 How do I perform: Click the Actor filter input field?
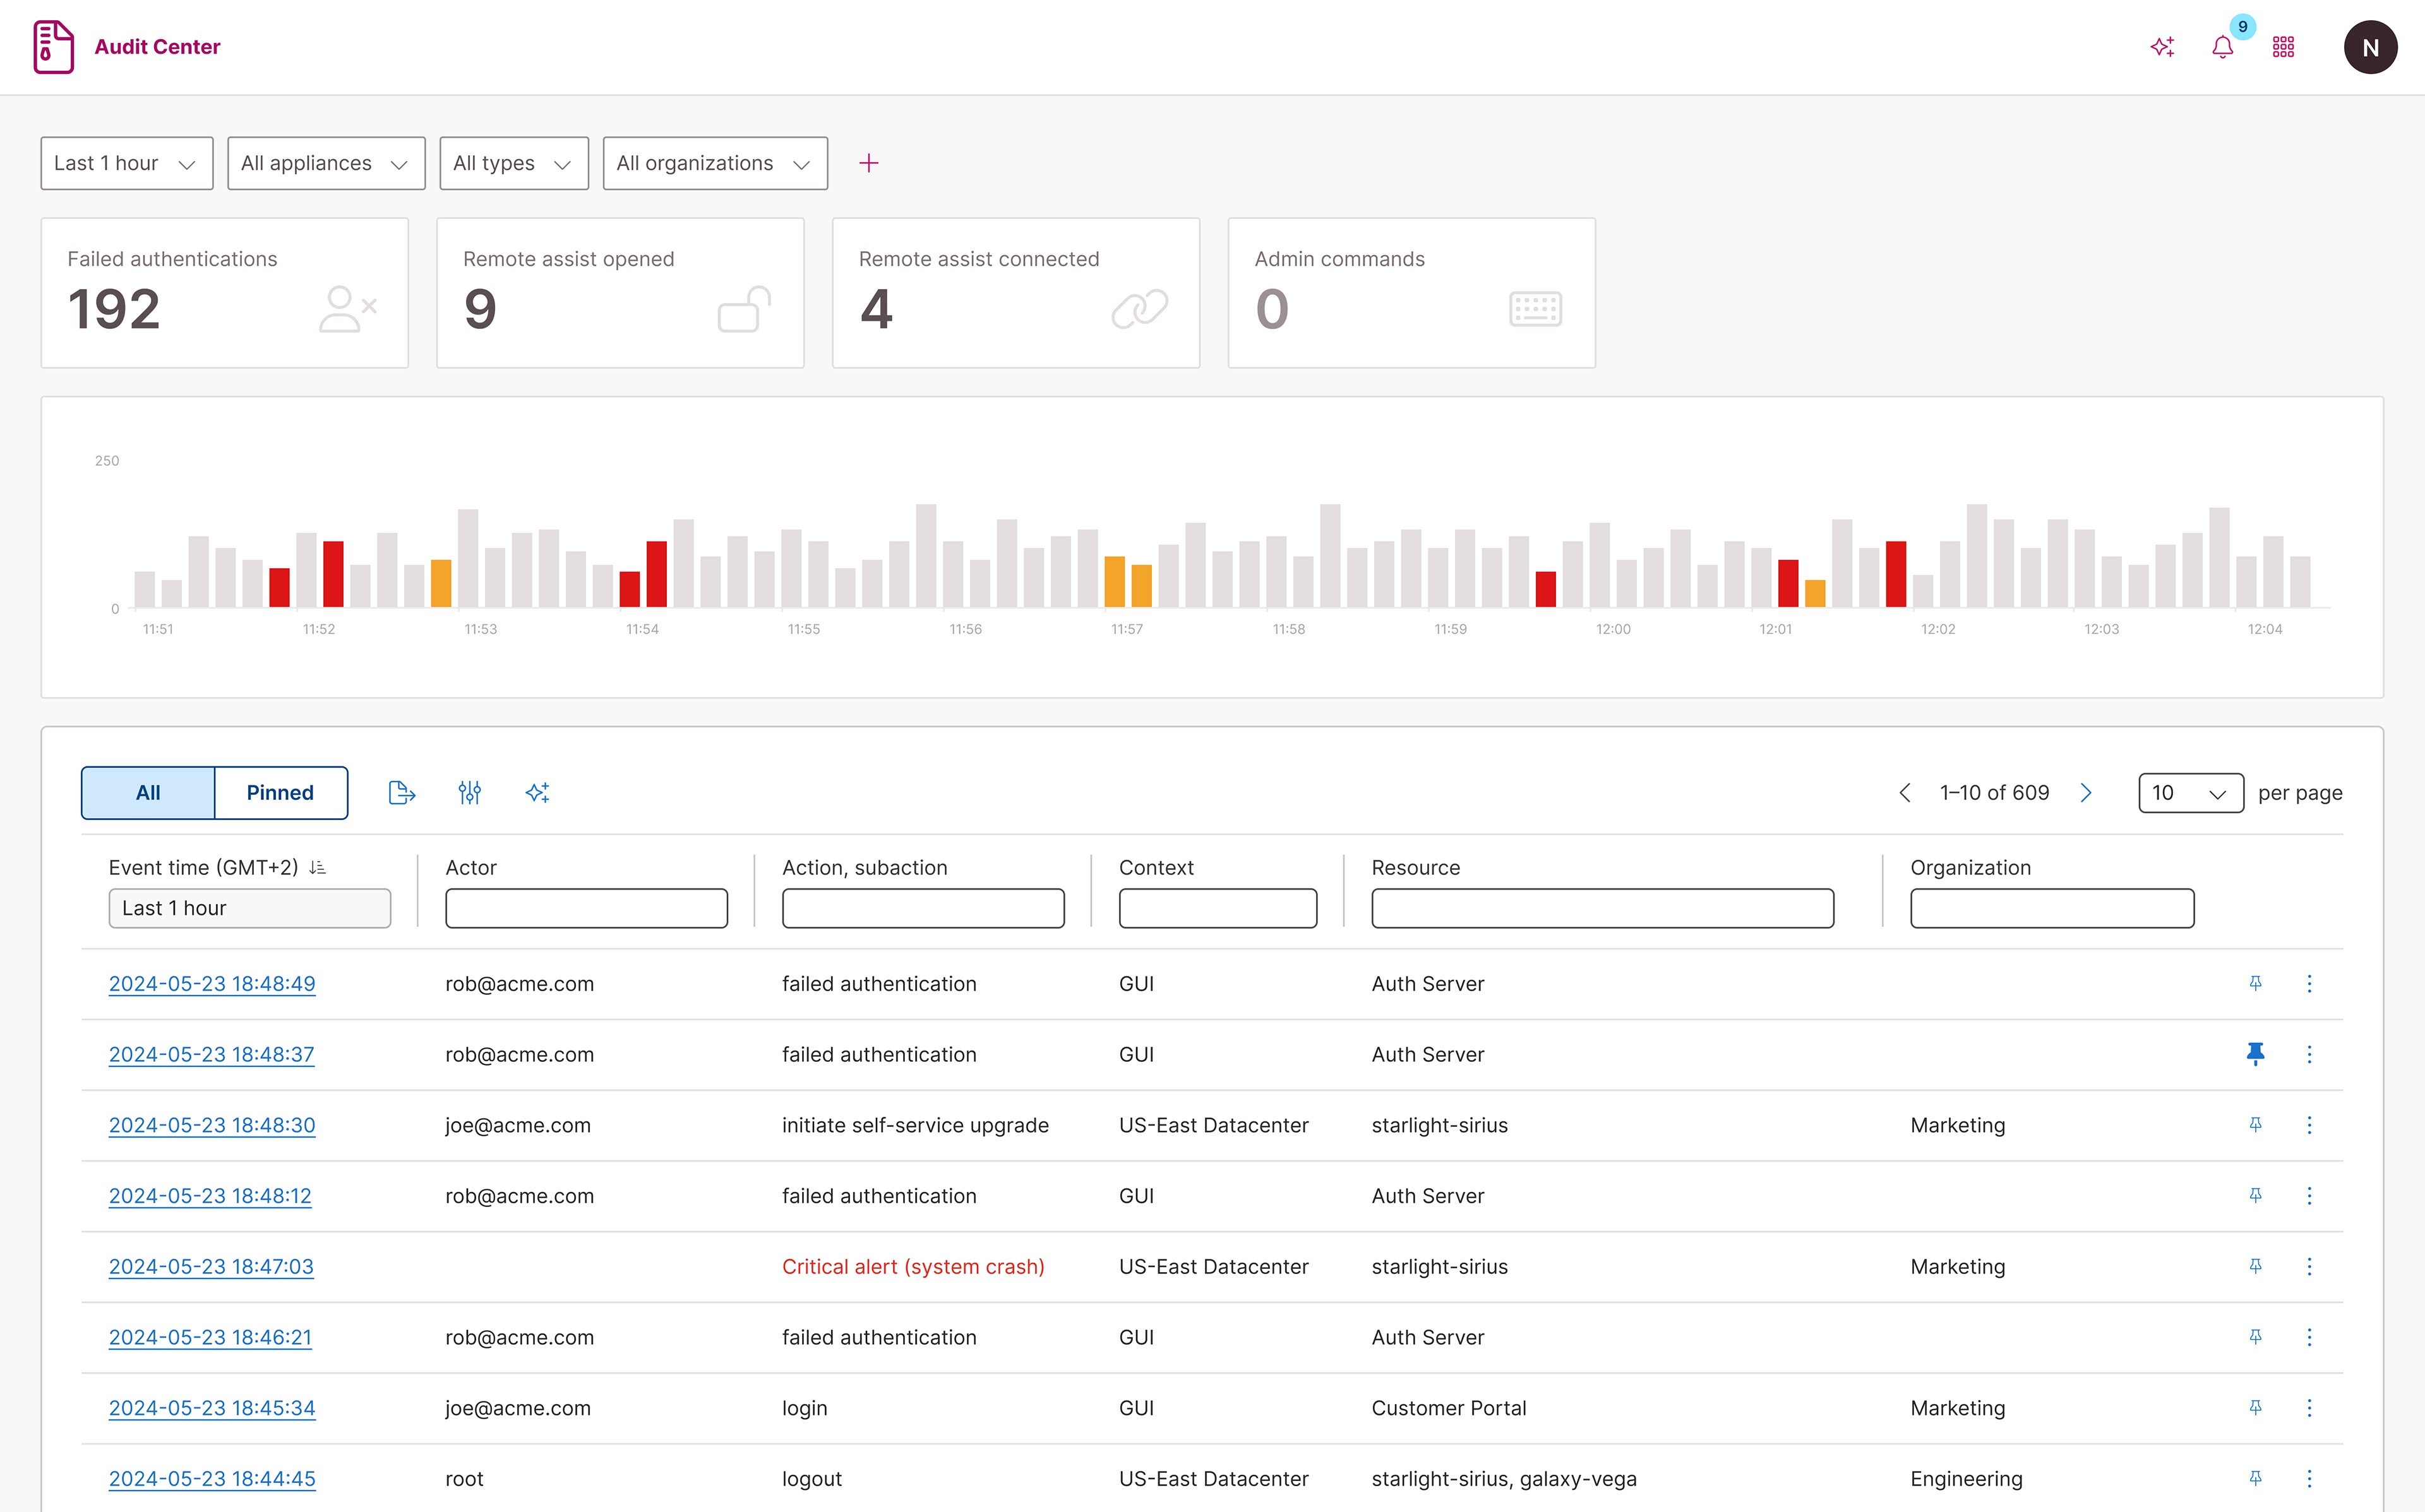586,908
